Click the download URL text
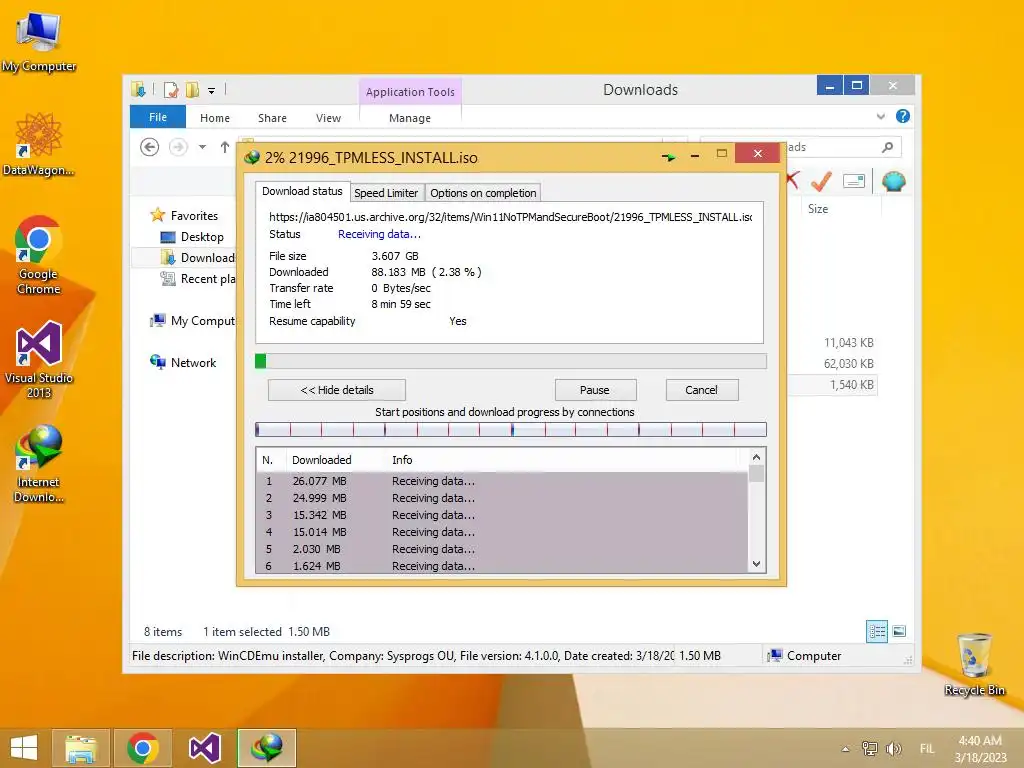Image resolution: width=1024 pixels, height=768 pixels. click(x=510, y=217)
